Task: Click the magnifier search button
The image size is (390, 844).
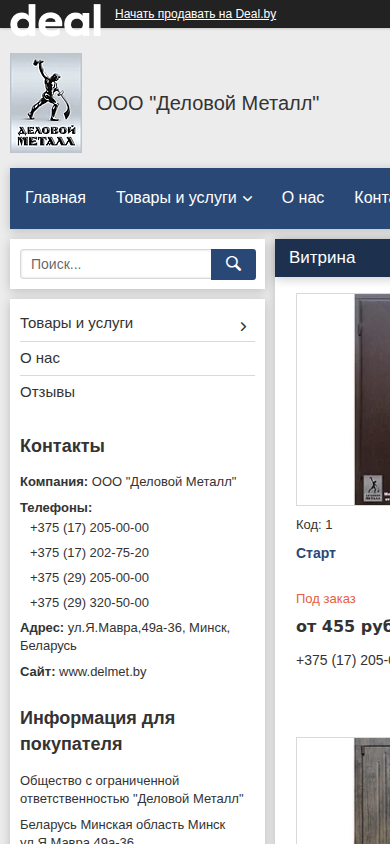Action: (x=233, y=264)
